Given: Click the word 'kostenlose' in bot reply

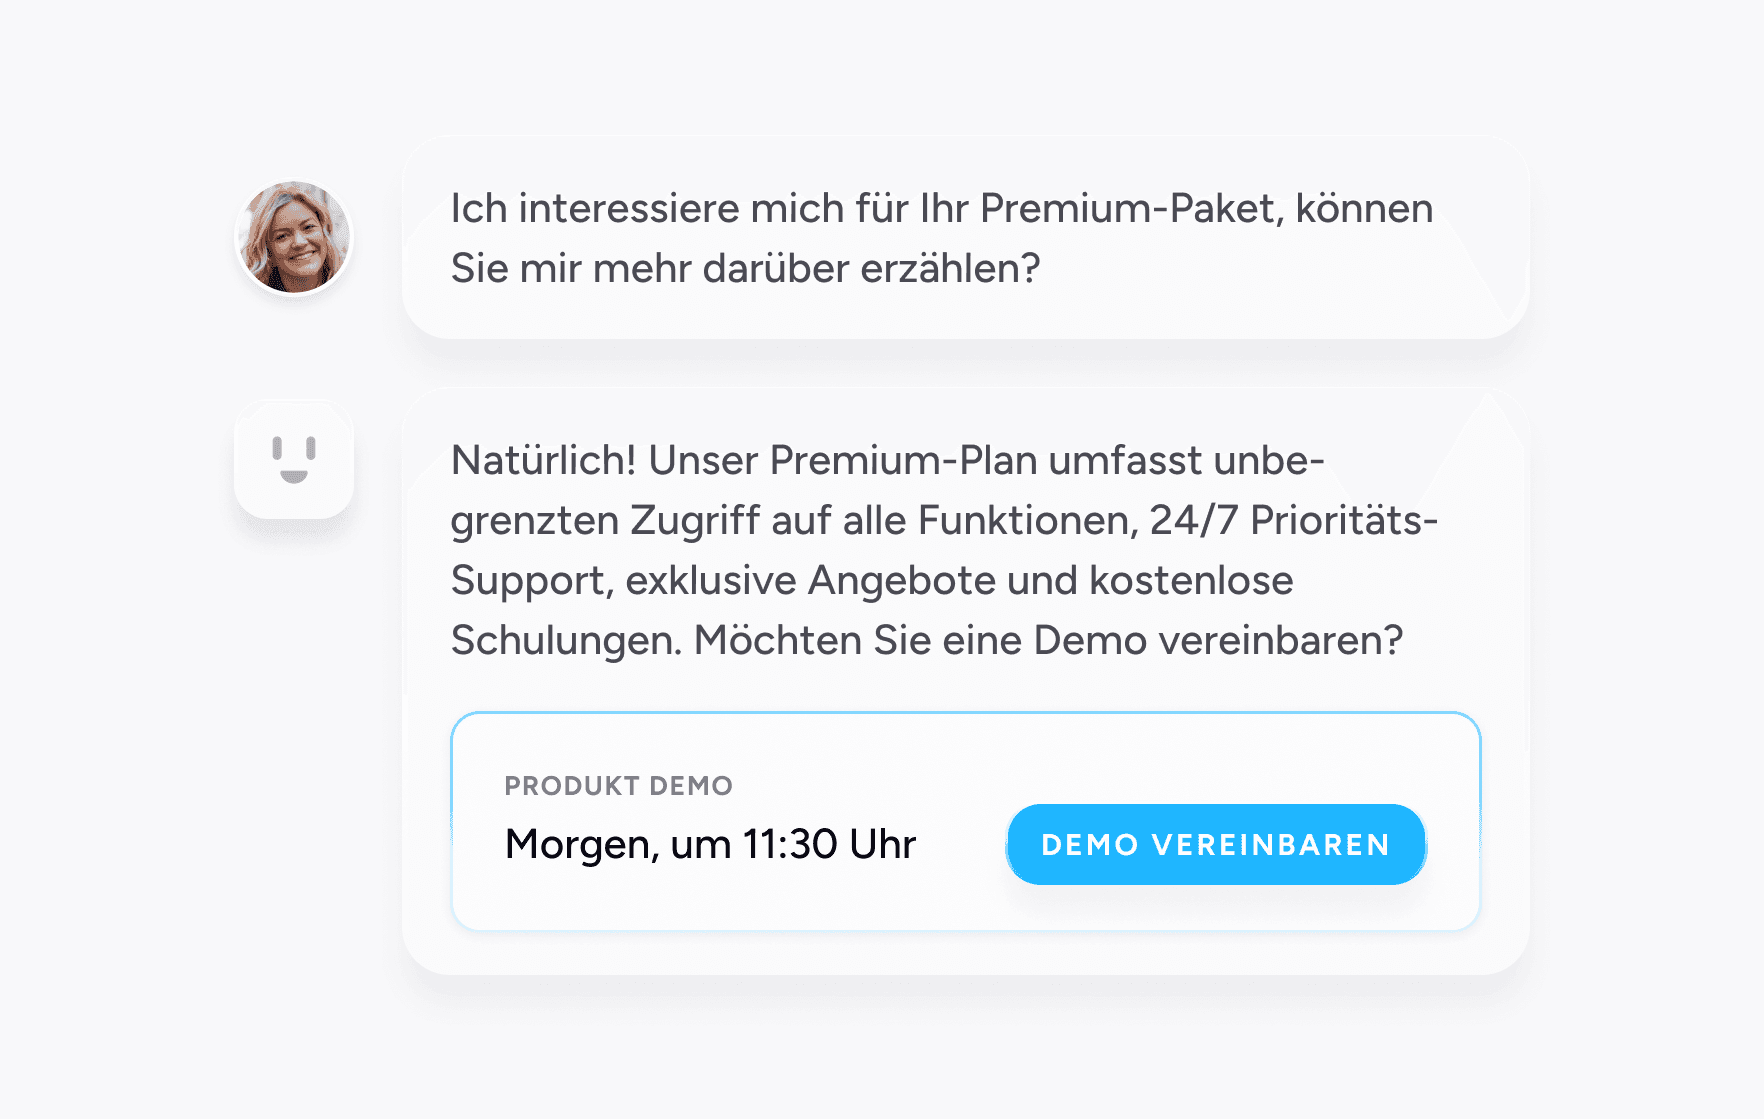Looking at the screenshot, I should (x=1191, y=581).
